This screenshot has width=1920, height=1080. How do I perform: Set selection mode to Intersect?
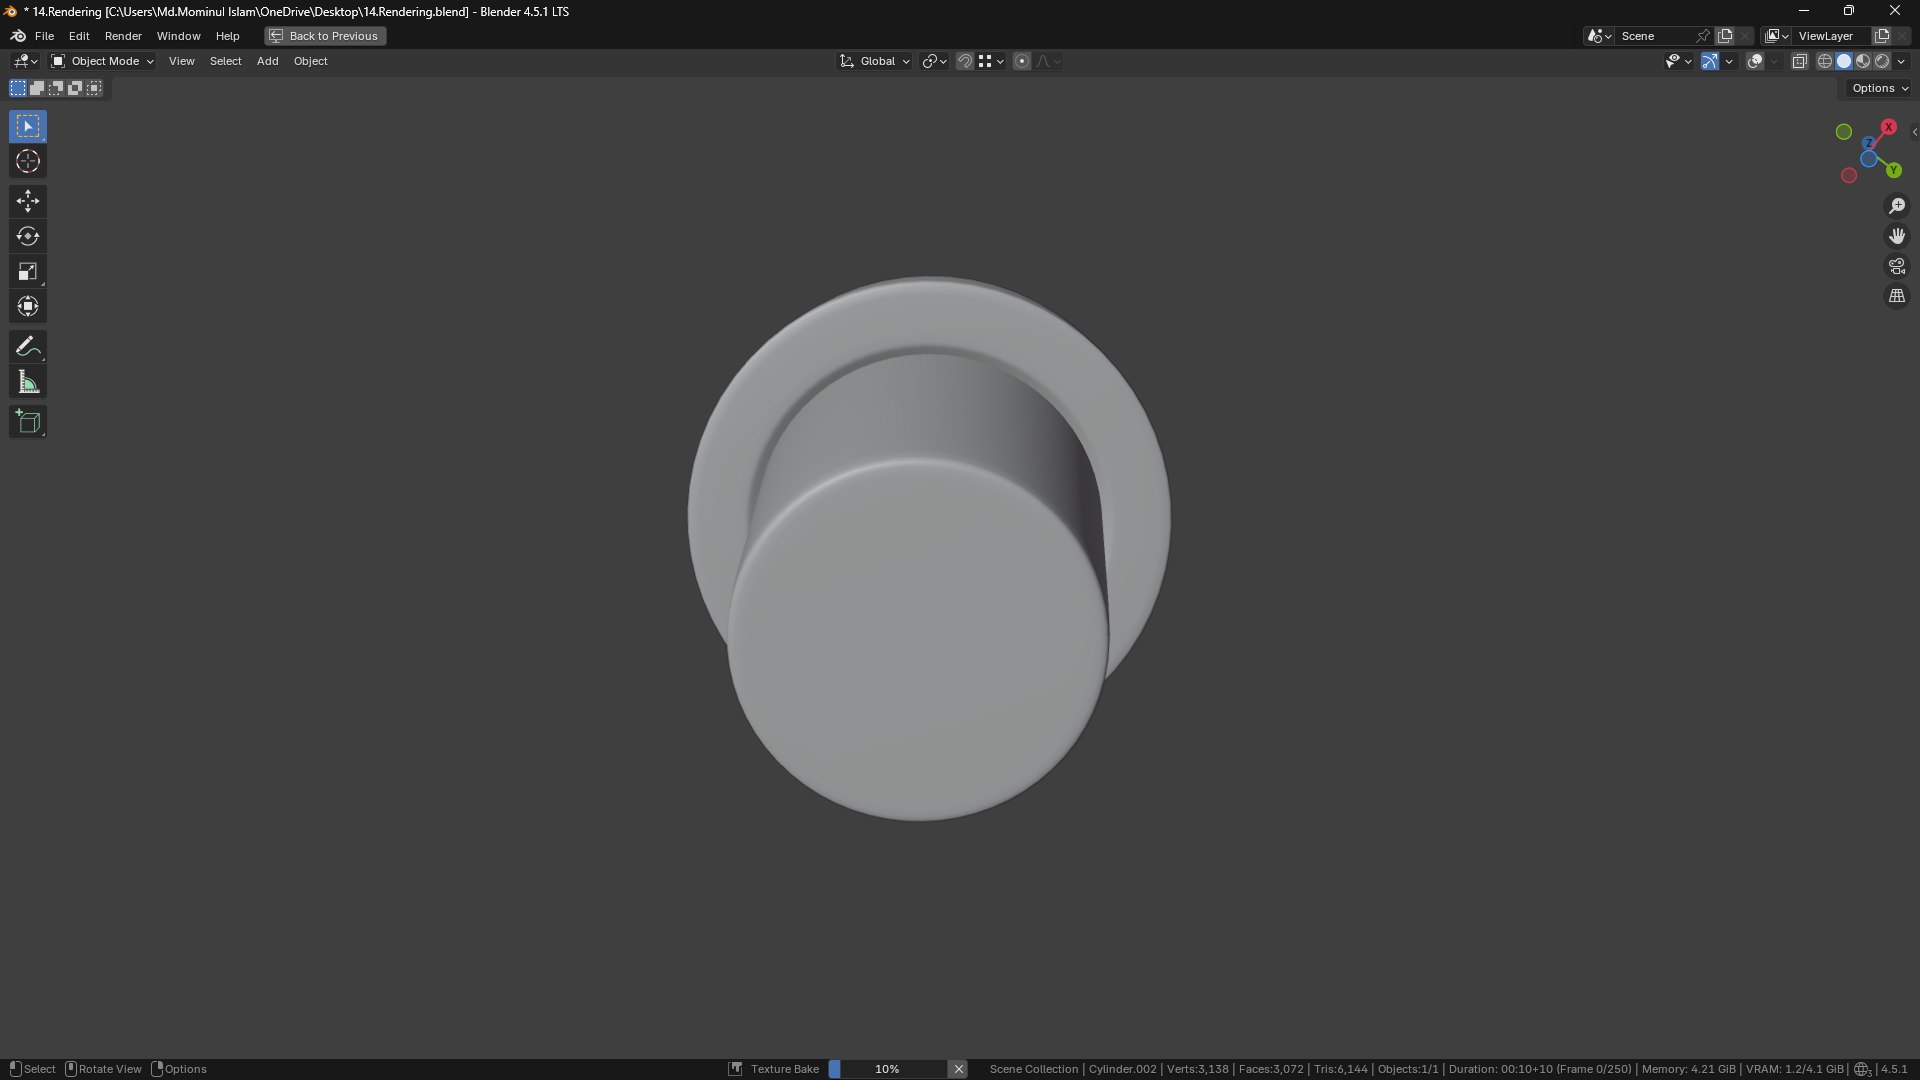tap(94, 88)
